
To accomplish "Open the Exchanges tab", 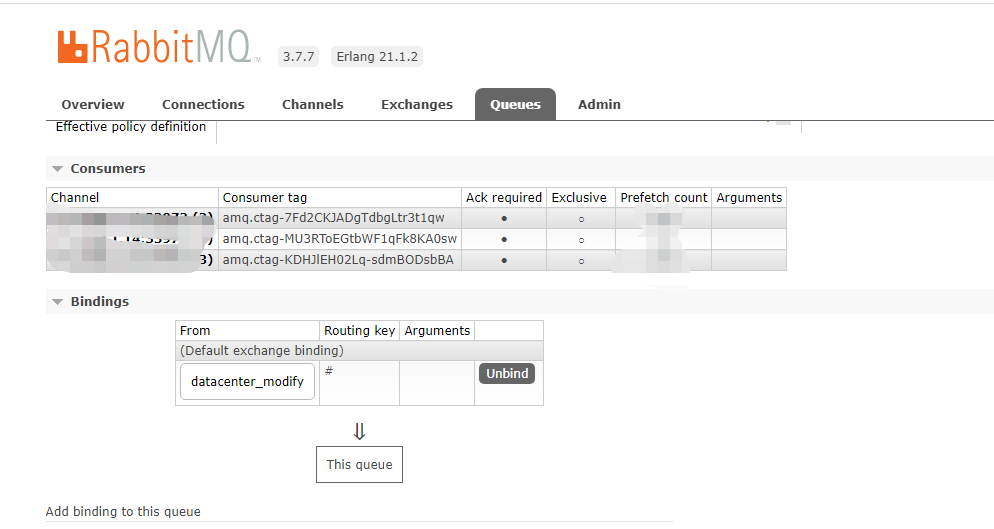I will click(416, 105).
